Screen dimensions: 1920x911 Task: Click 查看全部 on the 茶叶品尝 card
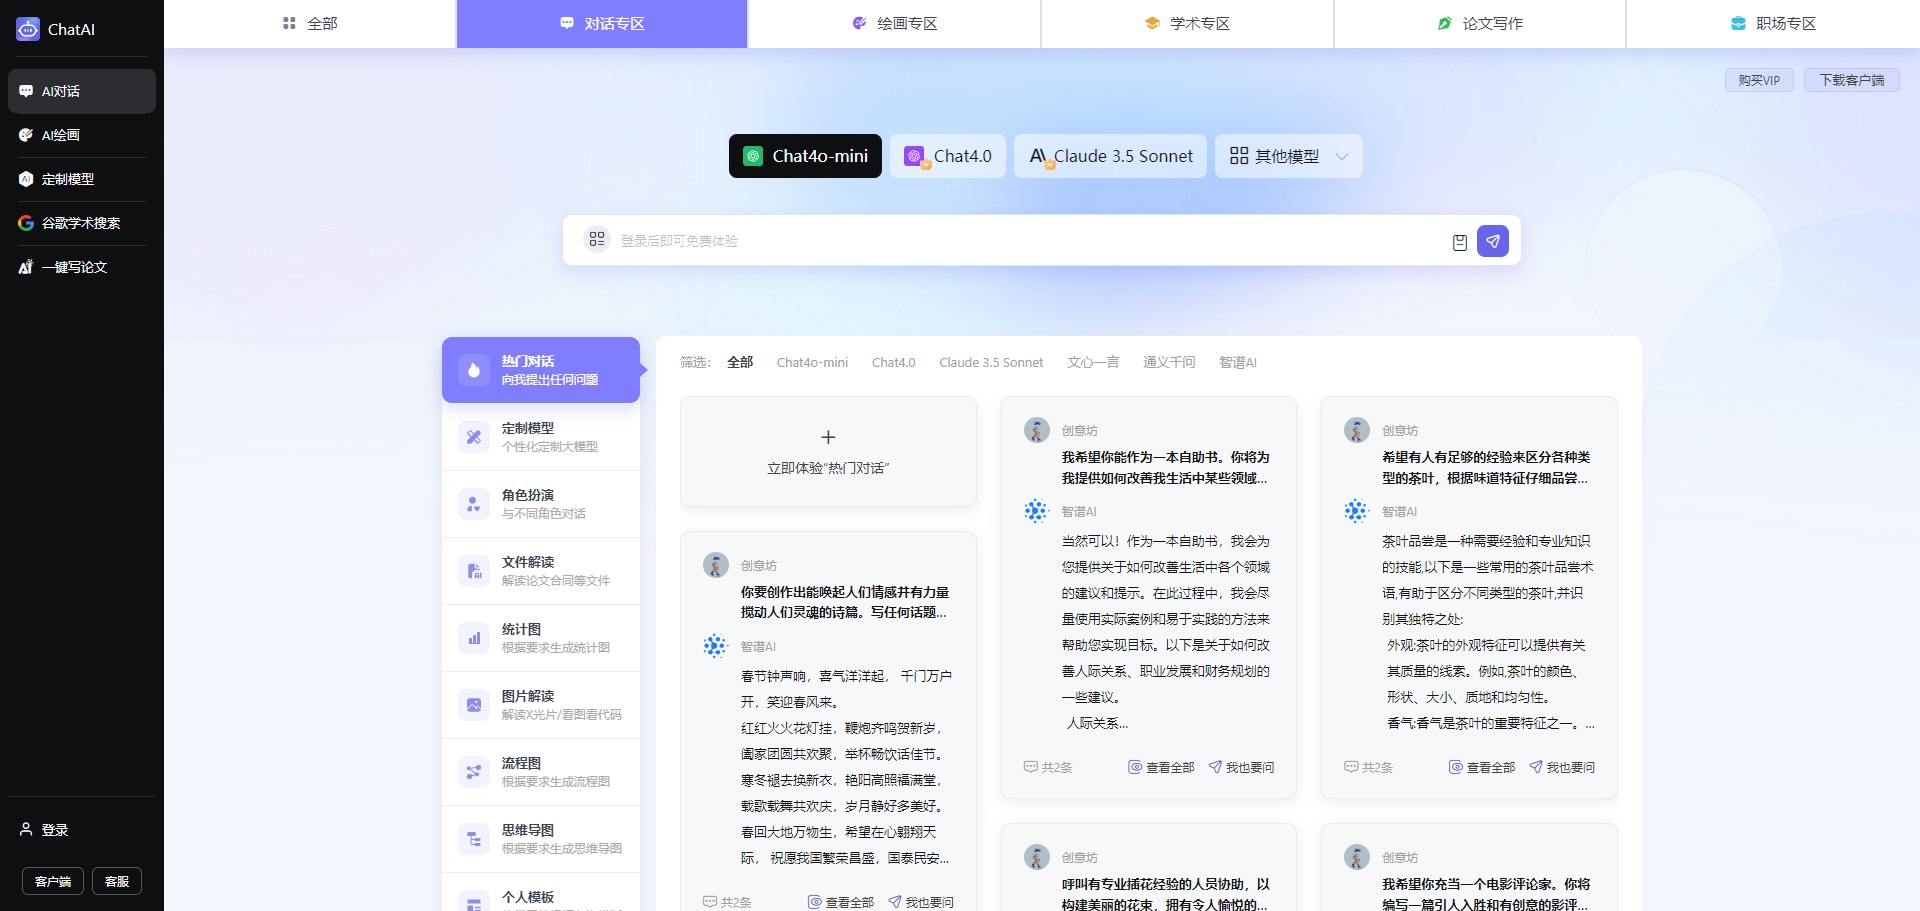tap(1482, 767)
